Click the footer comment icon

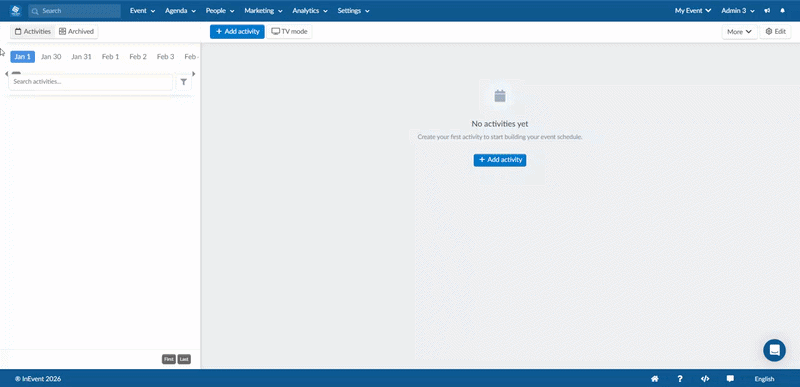(x=730, y=379)
